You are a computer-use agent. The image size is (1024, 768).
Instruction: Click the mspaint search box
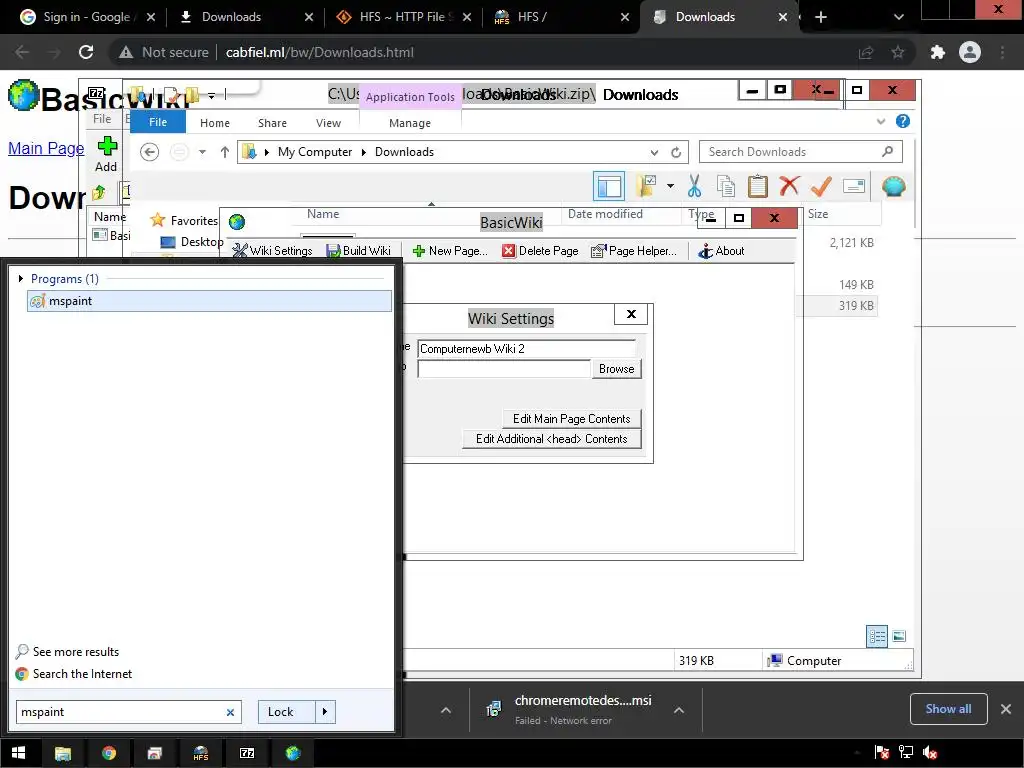coord(121,712)
